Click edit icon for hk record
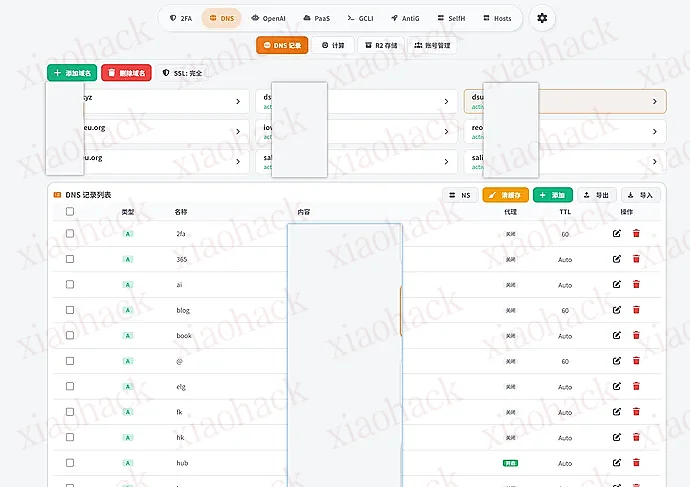The width and height of the screenshot is (690, 487). pyautogui.click(x=617, y=438)
